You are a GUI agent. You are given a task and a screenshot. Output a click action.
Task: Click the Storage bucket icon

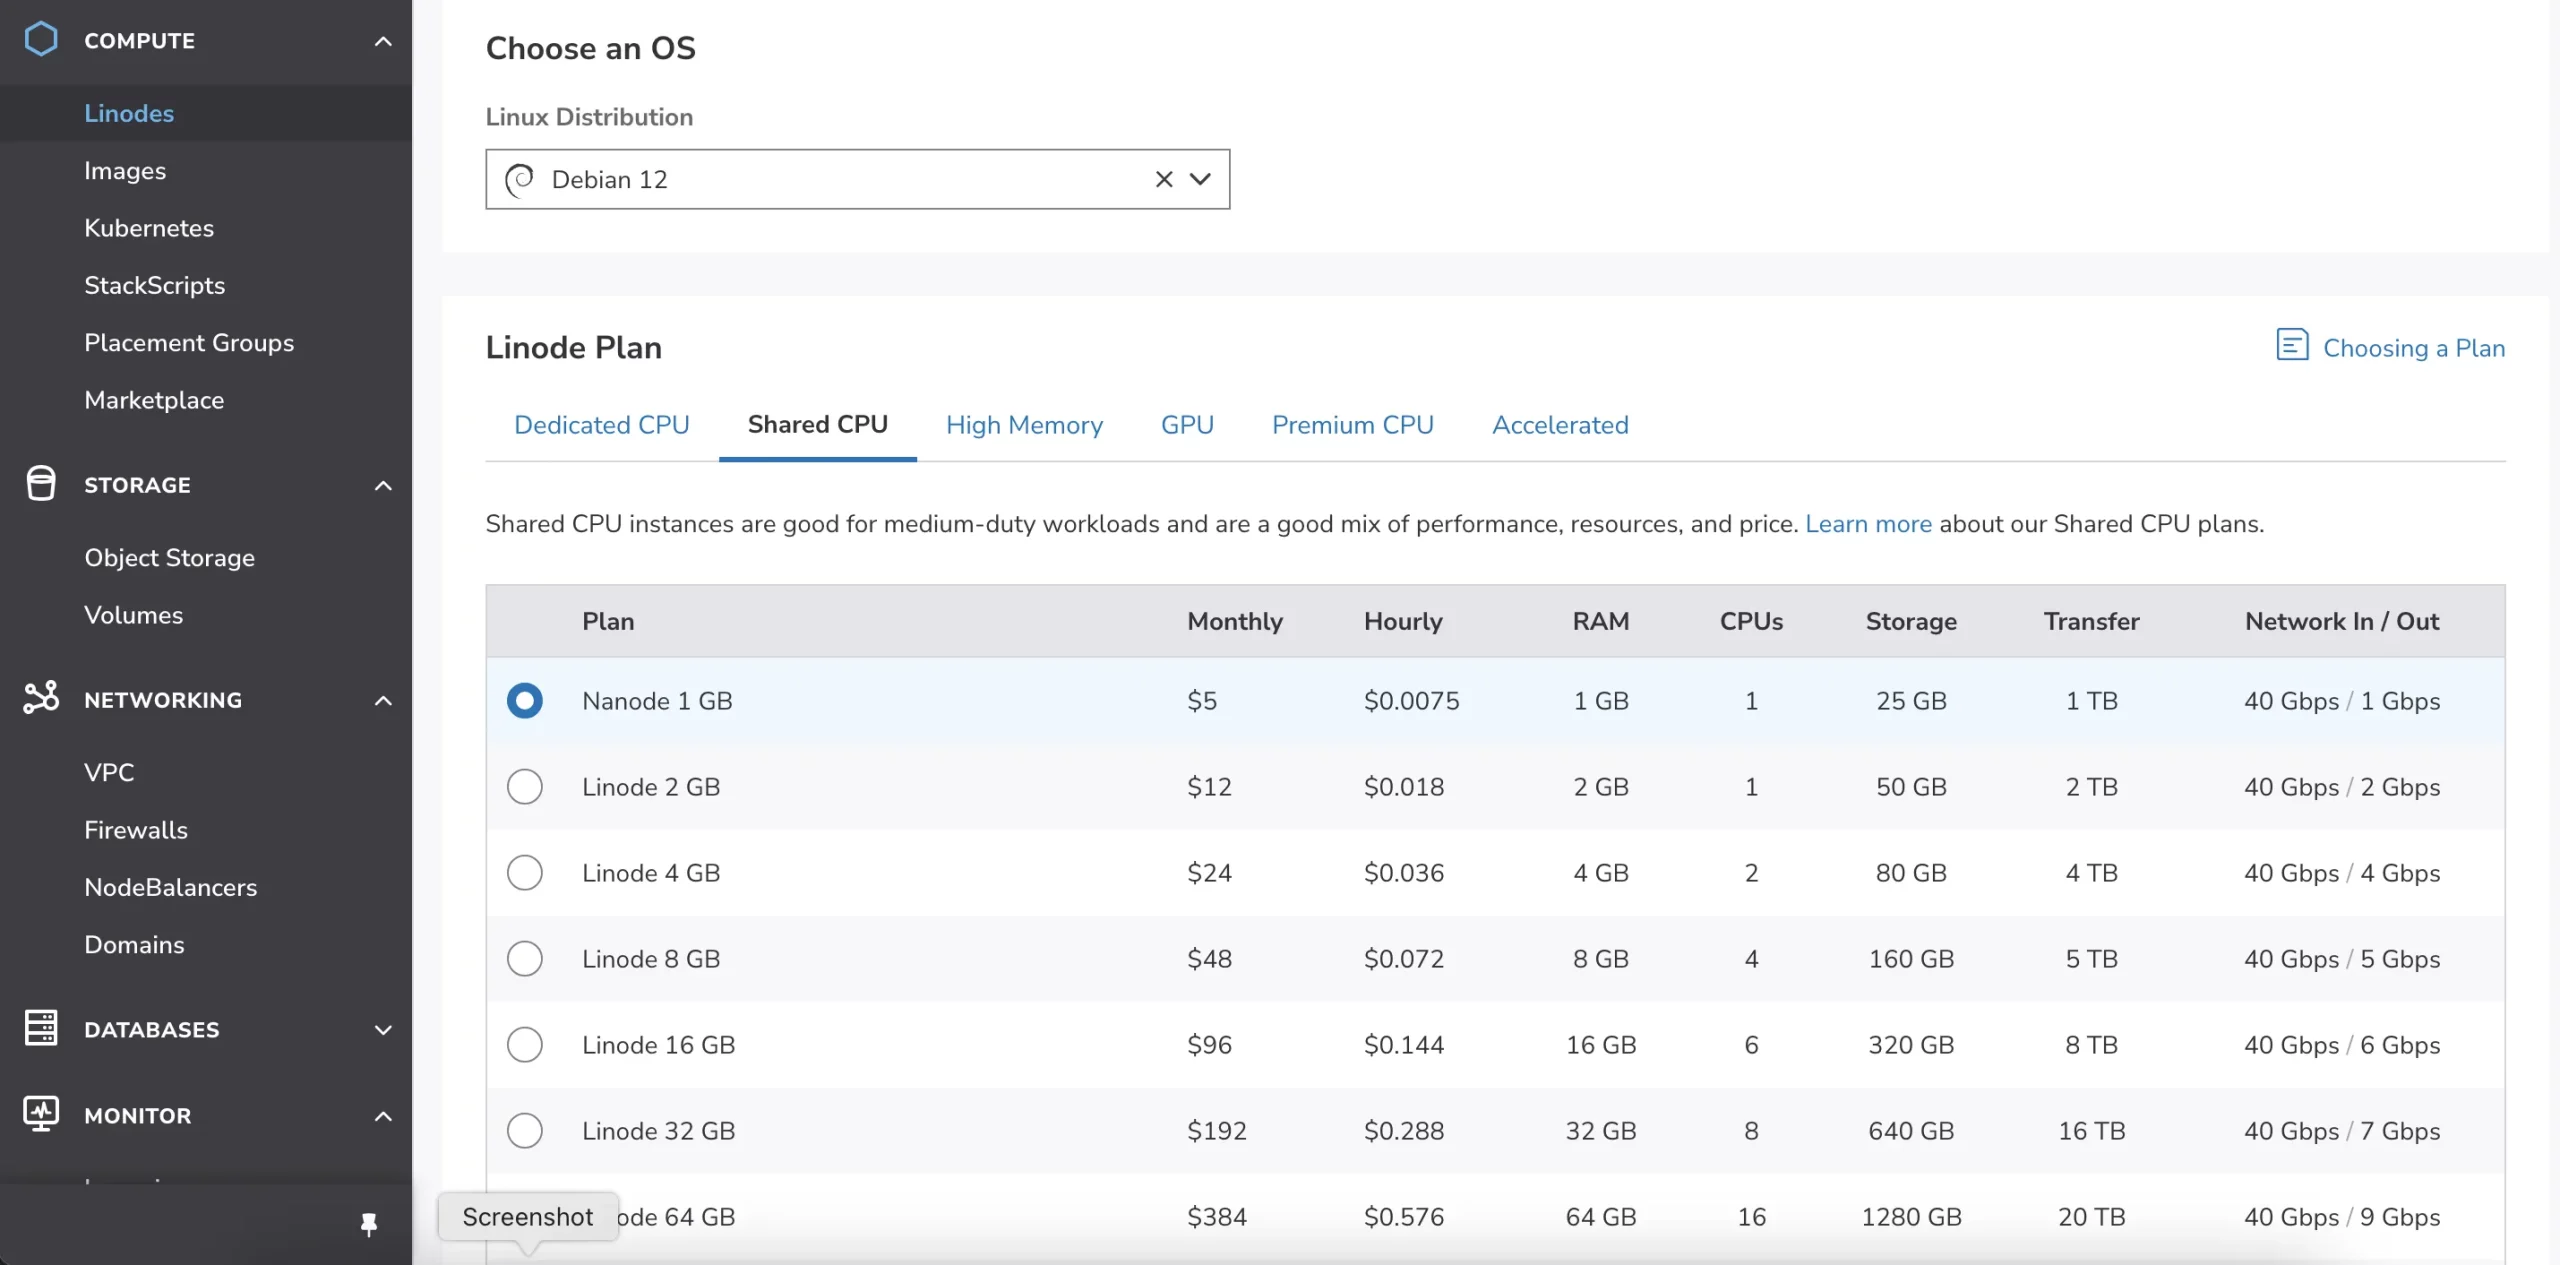coord(41,484)
